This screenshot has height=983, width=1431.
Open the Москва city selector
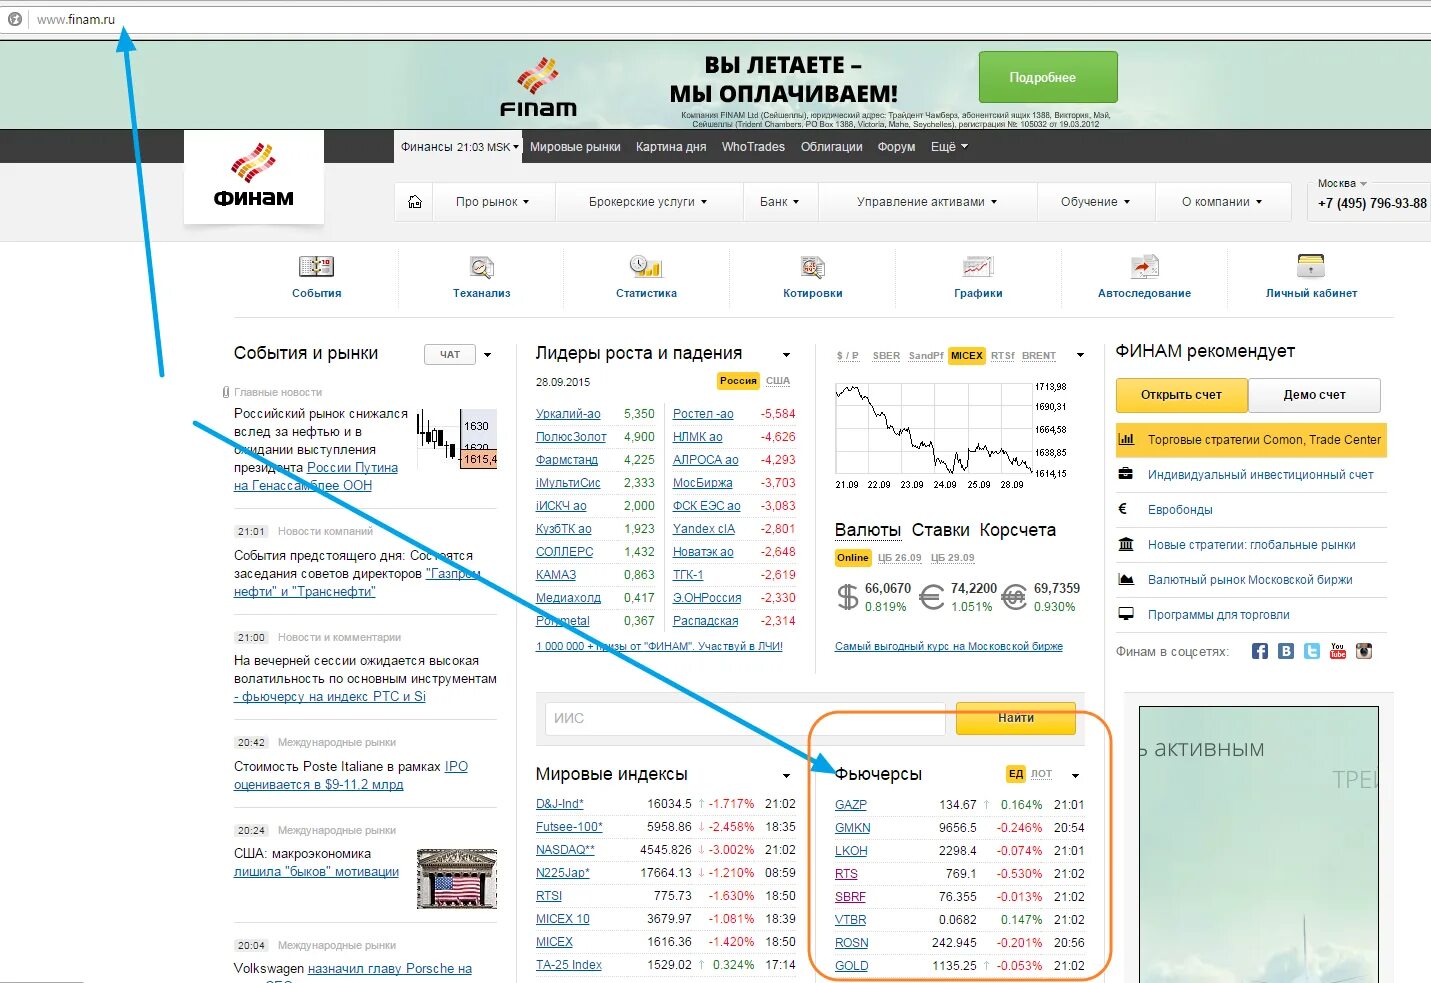click(x=1342, y=184)
